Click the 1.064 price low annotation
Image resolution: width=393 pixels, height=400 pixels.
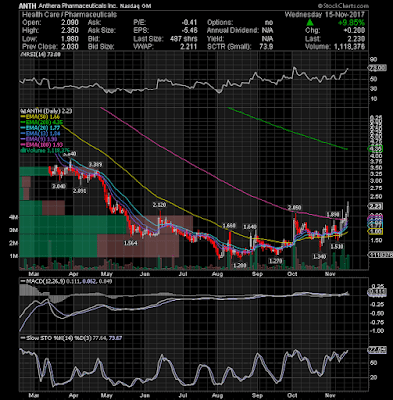(x=131, y=243)
